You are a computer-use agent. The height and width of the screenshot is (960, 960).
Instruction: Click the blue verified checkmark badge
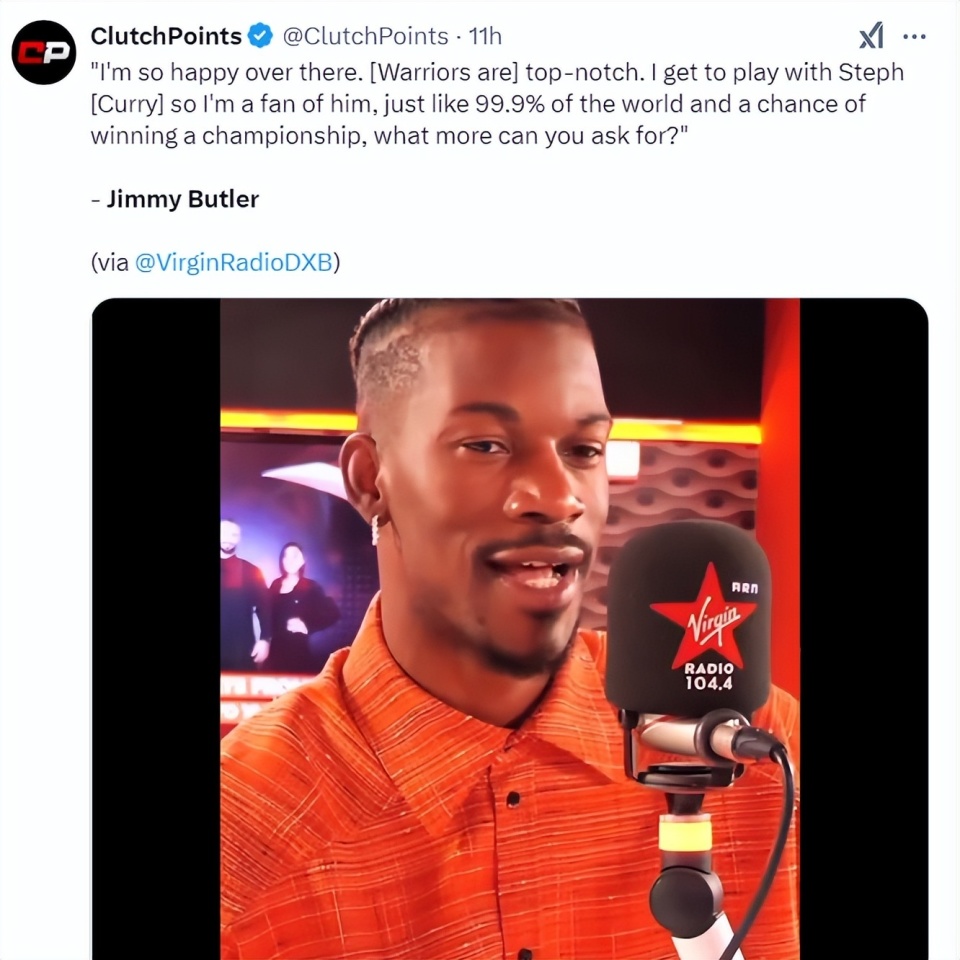pos(260,36)
